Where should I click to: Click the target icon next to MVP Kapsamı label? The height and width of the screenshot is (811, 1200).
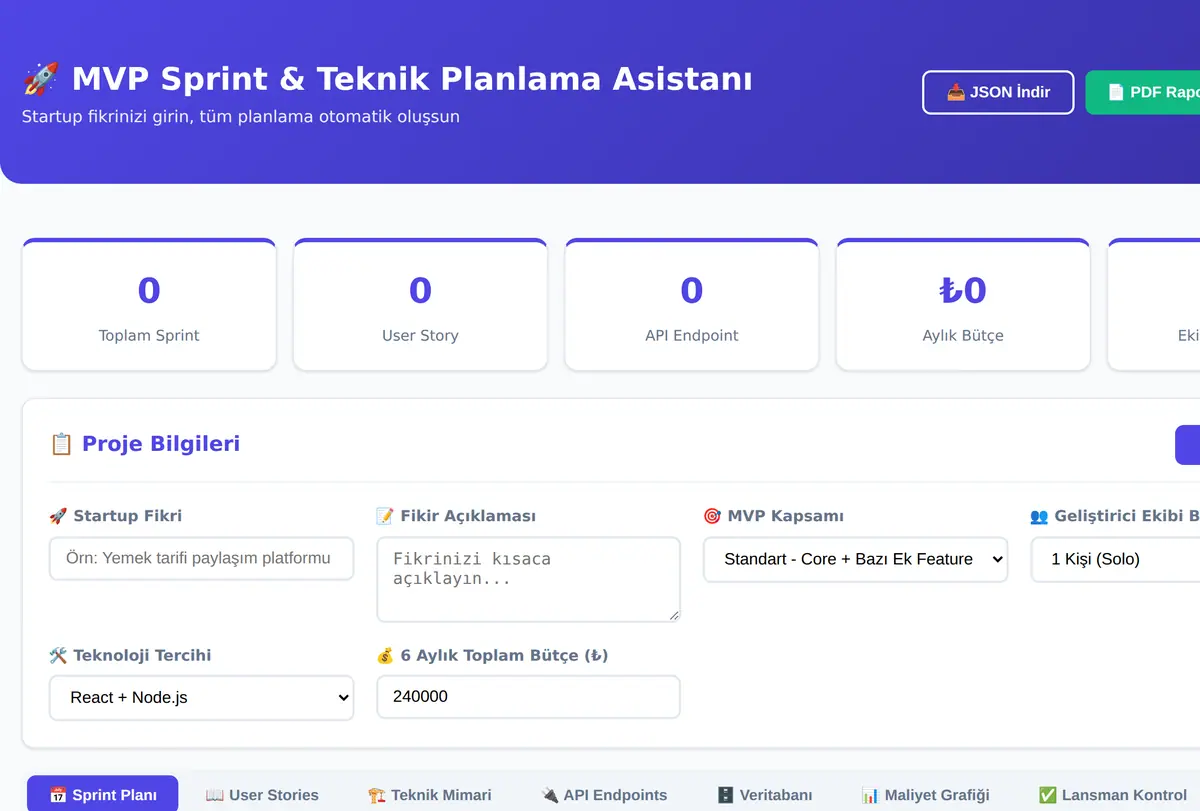point(712,516)
